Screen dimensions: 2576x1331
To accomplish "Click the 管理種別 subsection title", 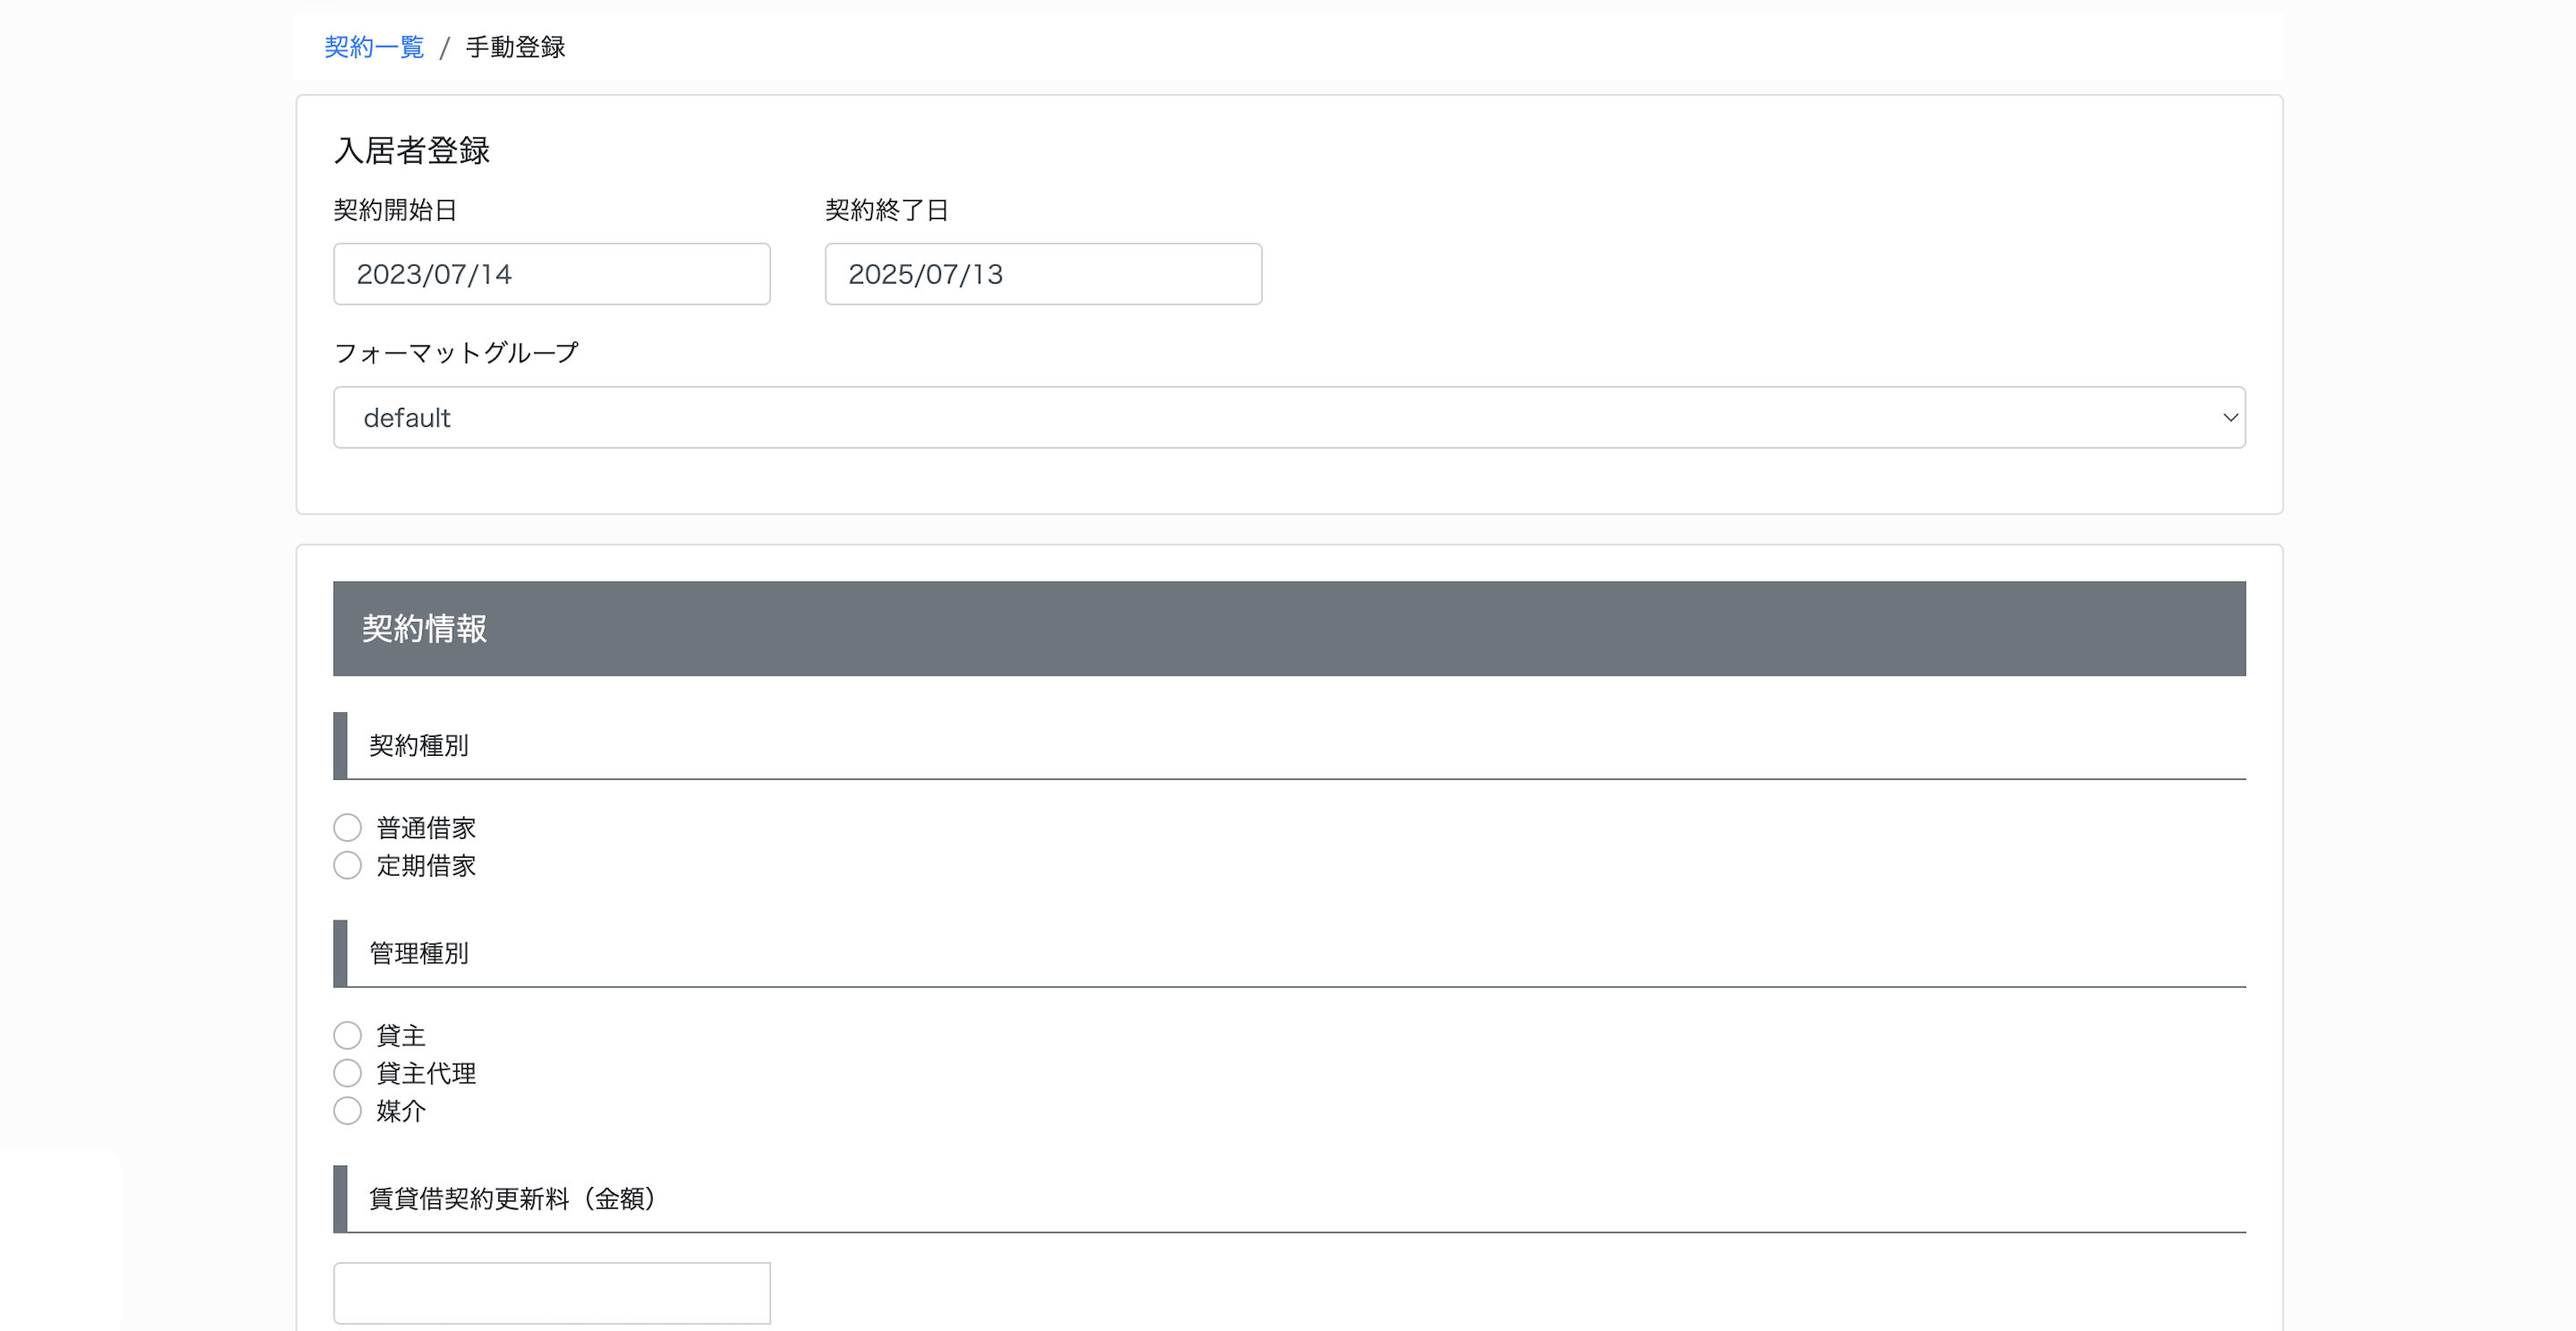I will [418, 954].
